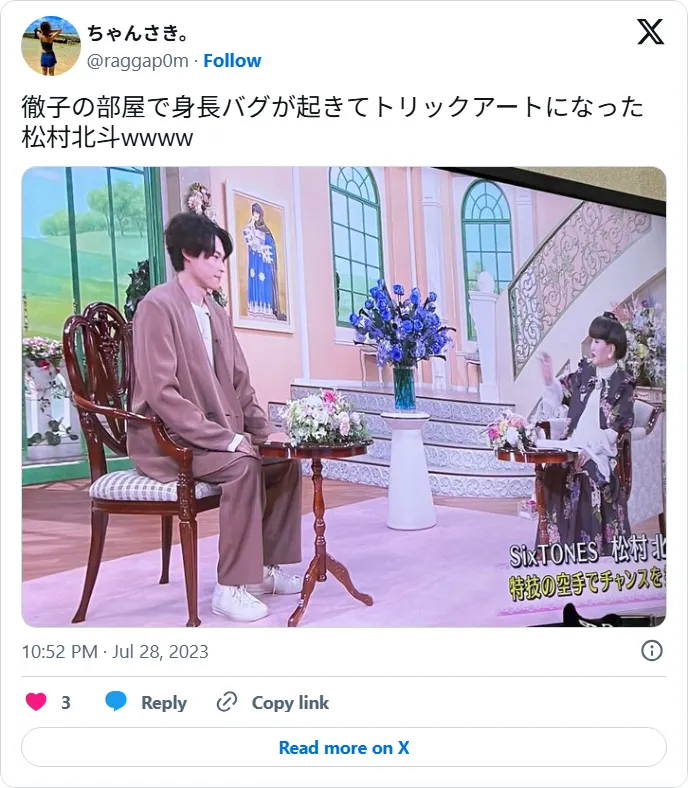Viewport: 688px width, 788px height.
Task: Open the ちゃんさき。 display name profile
Action: tap(138, 33)
